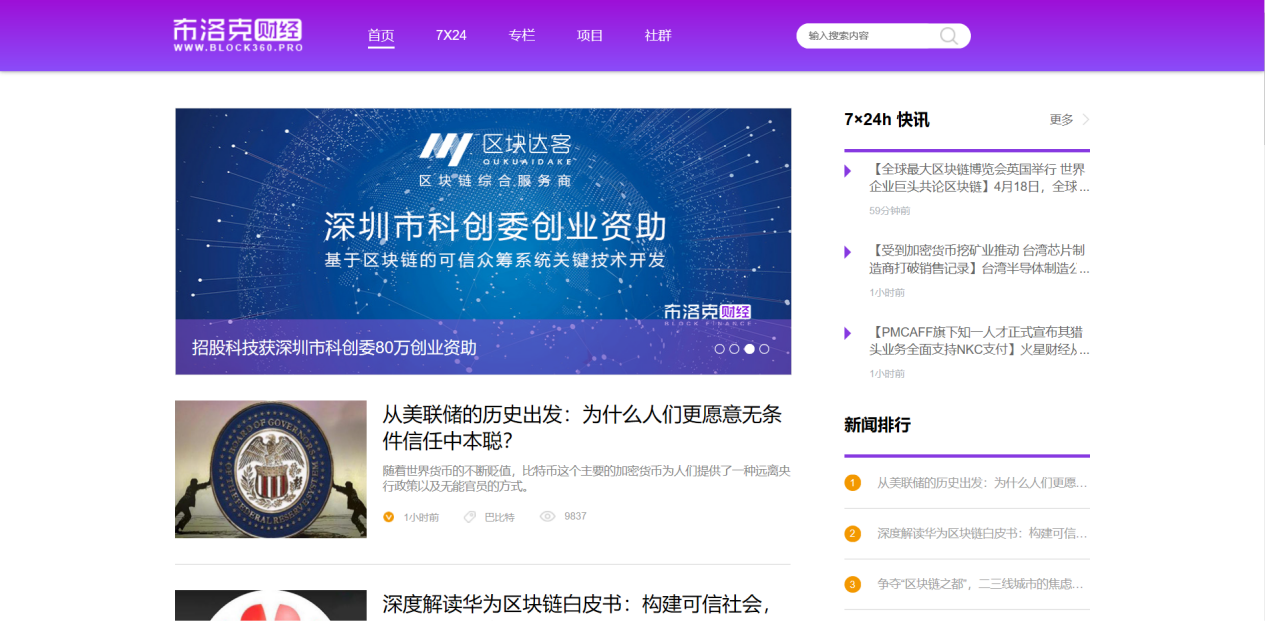Click rank badge 3 in 新闻排行

pos(852,584)
